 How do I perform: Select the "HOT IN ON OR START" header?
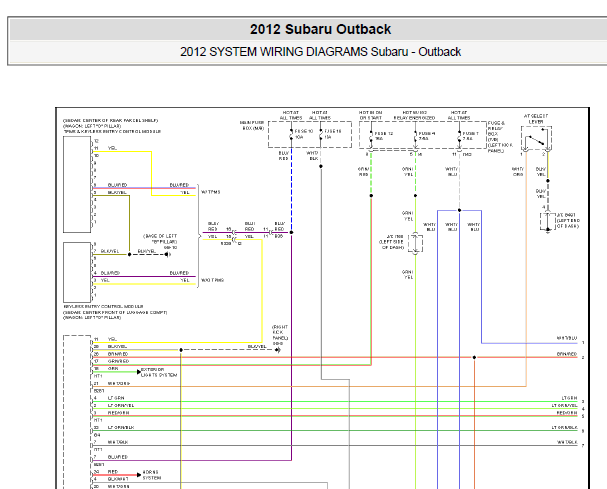370,115
